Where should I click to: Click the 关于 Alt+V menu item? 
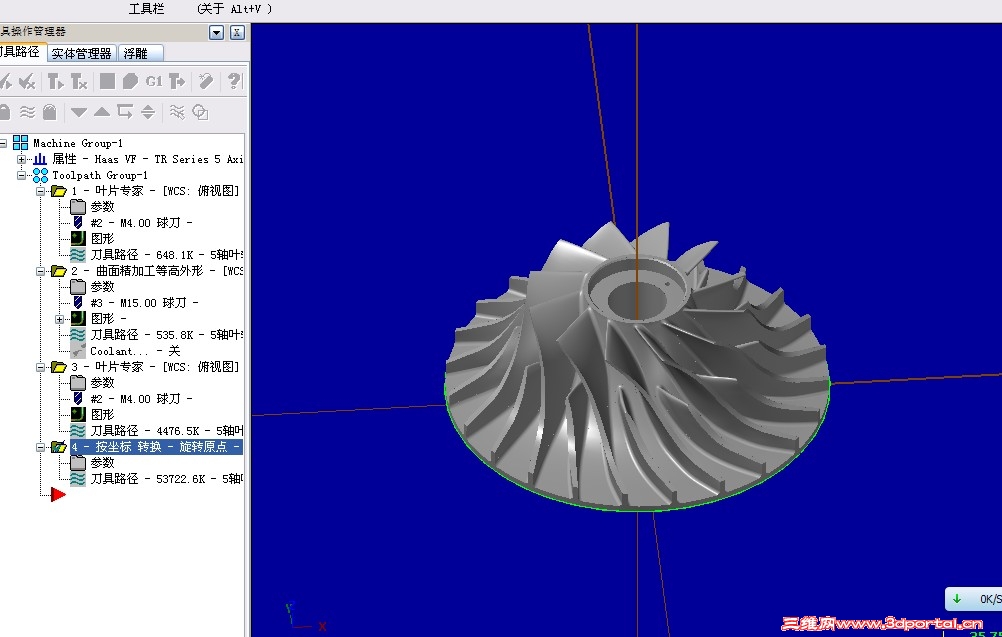pos(235,9)
